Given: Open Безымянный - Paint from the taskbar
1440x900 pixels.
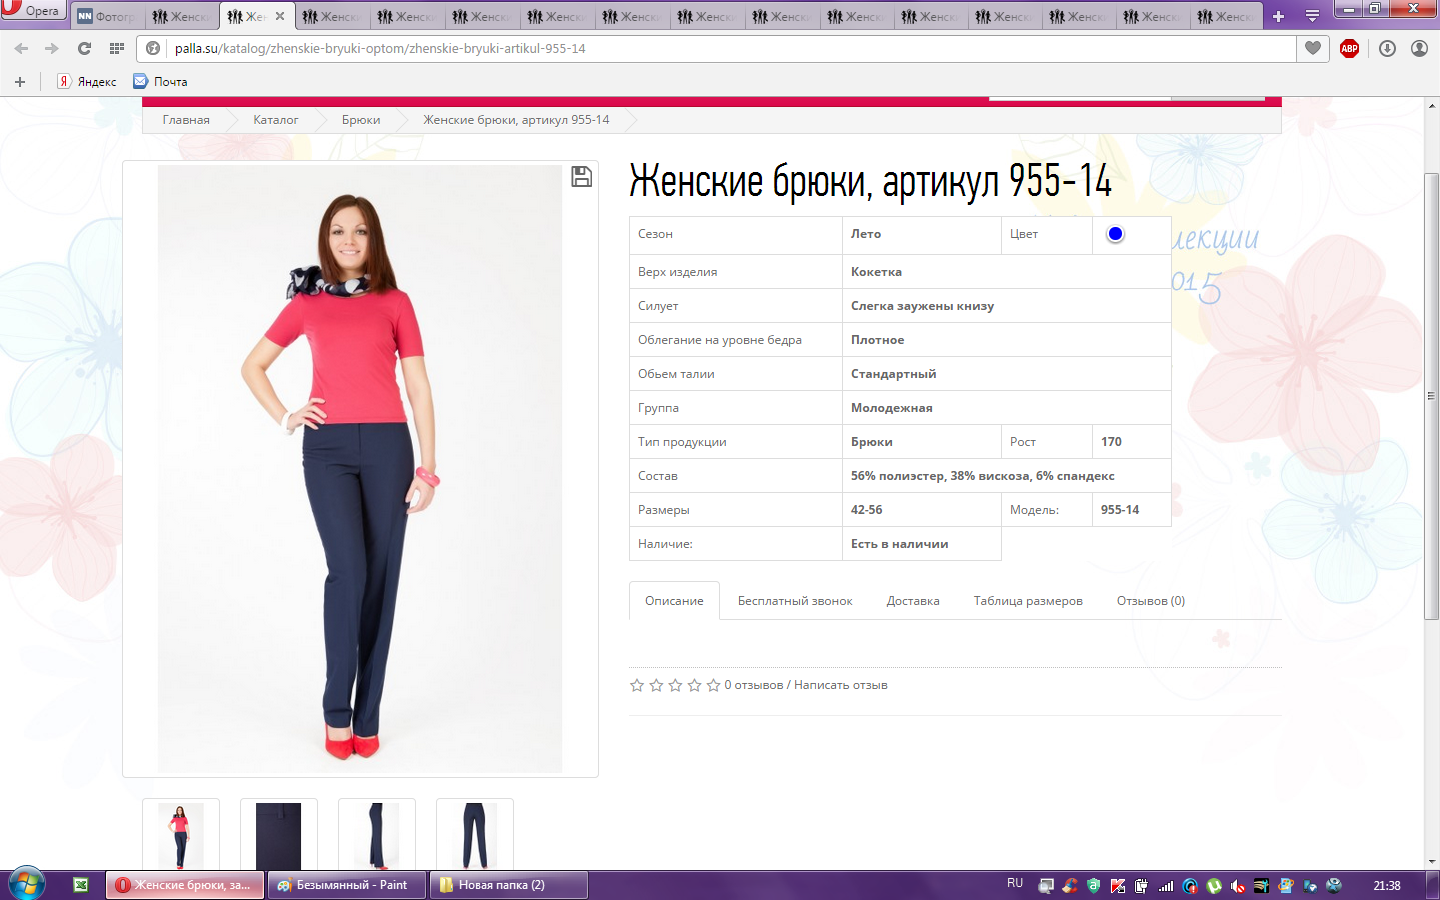Looking at the screenshot, I should tap(345, 885).
